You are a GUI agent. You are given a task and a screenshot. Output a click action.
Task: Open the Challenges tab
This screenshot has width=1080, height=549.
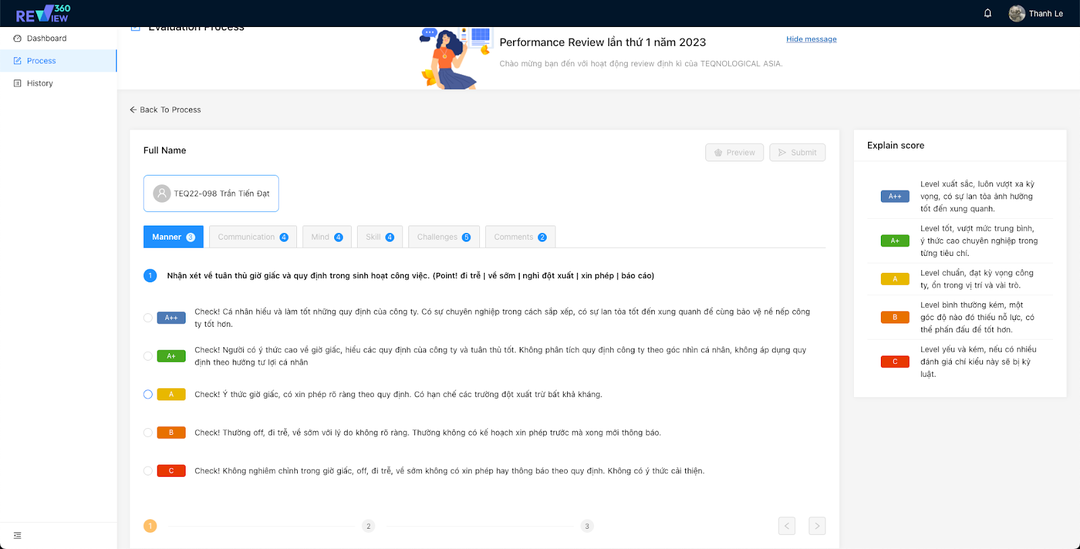click(x=443, y=237)
